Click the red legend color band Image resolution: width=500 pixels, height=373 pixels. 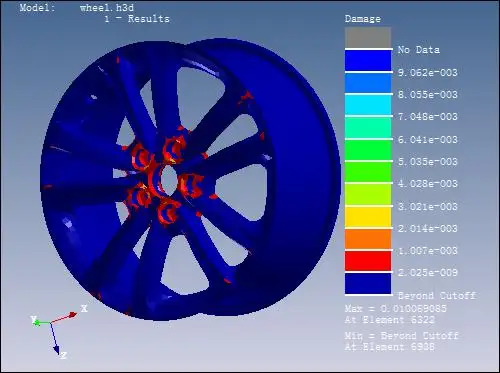click(x=368, y=261)
